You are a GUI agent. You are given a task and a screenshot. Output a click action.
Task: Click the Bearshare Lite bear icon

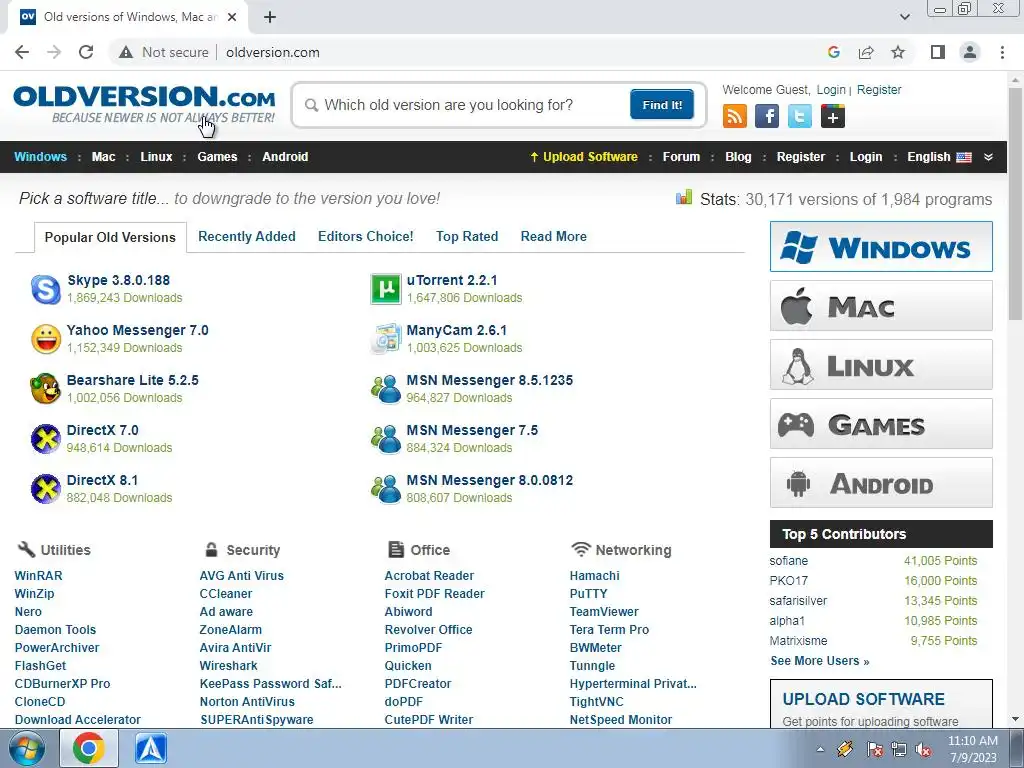(46, 389)
